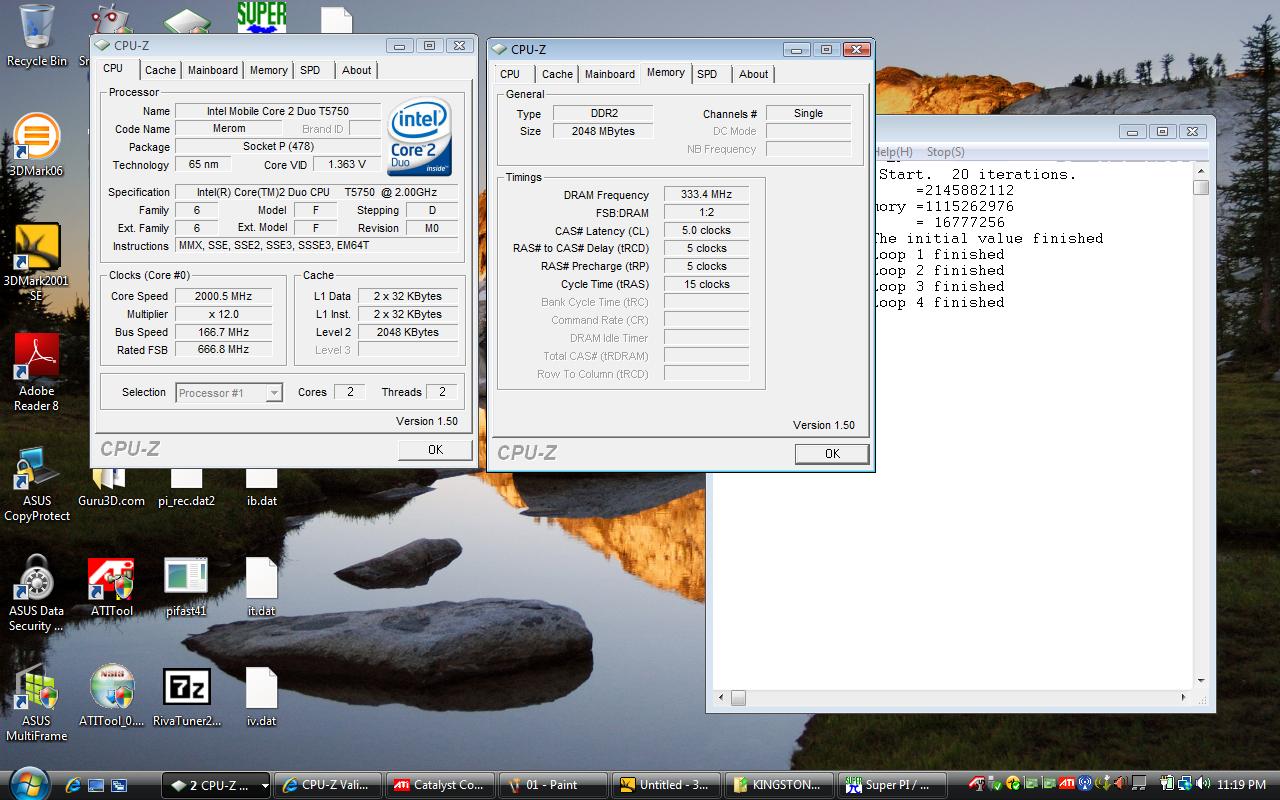Click Super PI horizontal scrollbar right arrow
Screen dimensions: 1280x800
(1184, 698)
